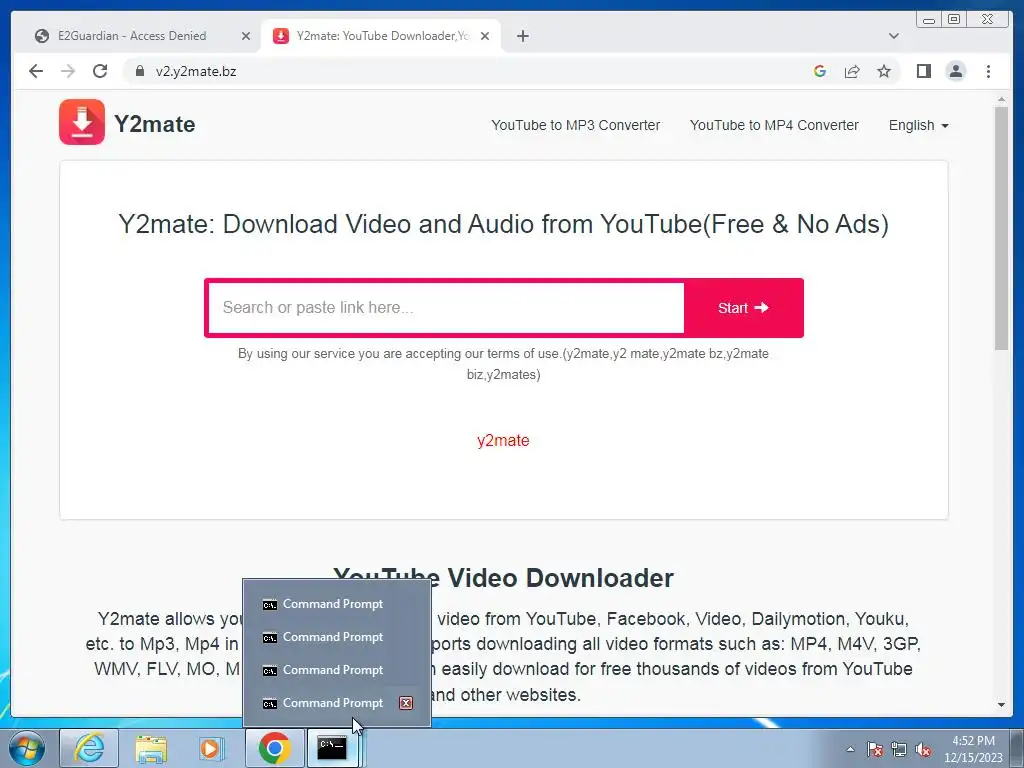Click the lock icon in address bar
The height and width of the screenshot is (768, 1024).
[x=139, y=71]
